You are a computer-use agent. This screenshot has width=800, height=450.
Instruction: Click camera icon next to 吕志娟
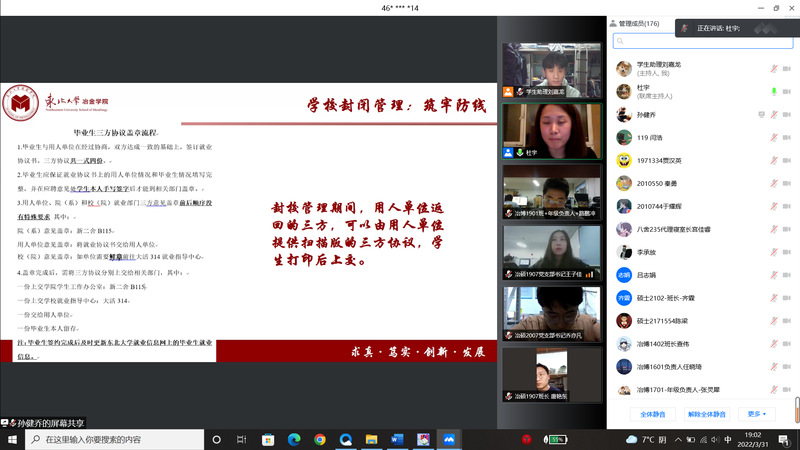(x=788, y=275)
